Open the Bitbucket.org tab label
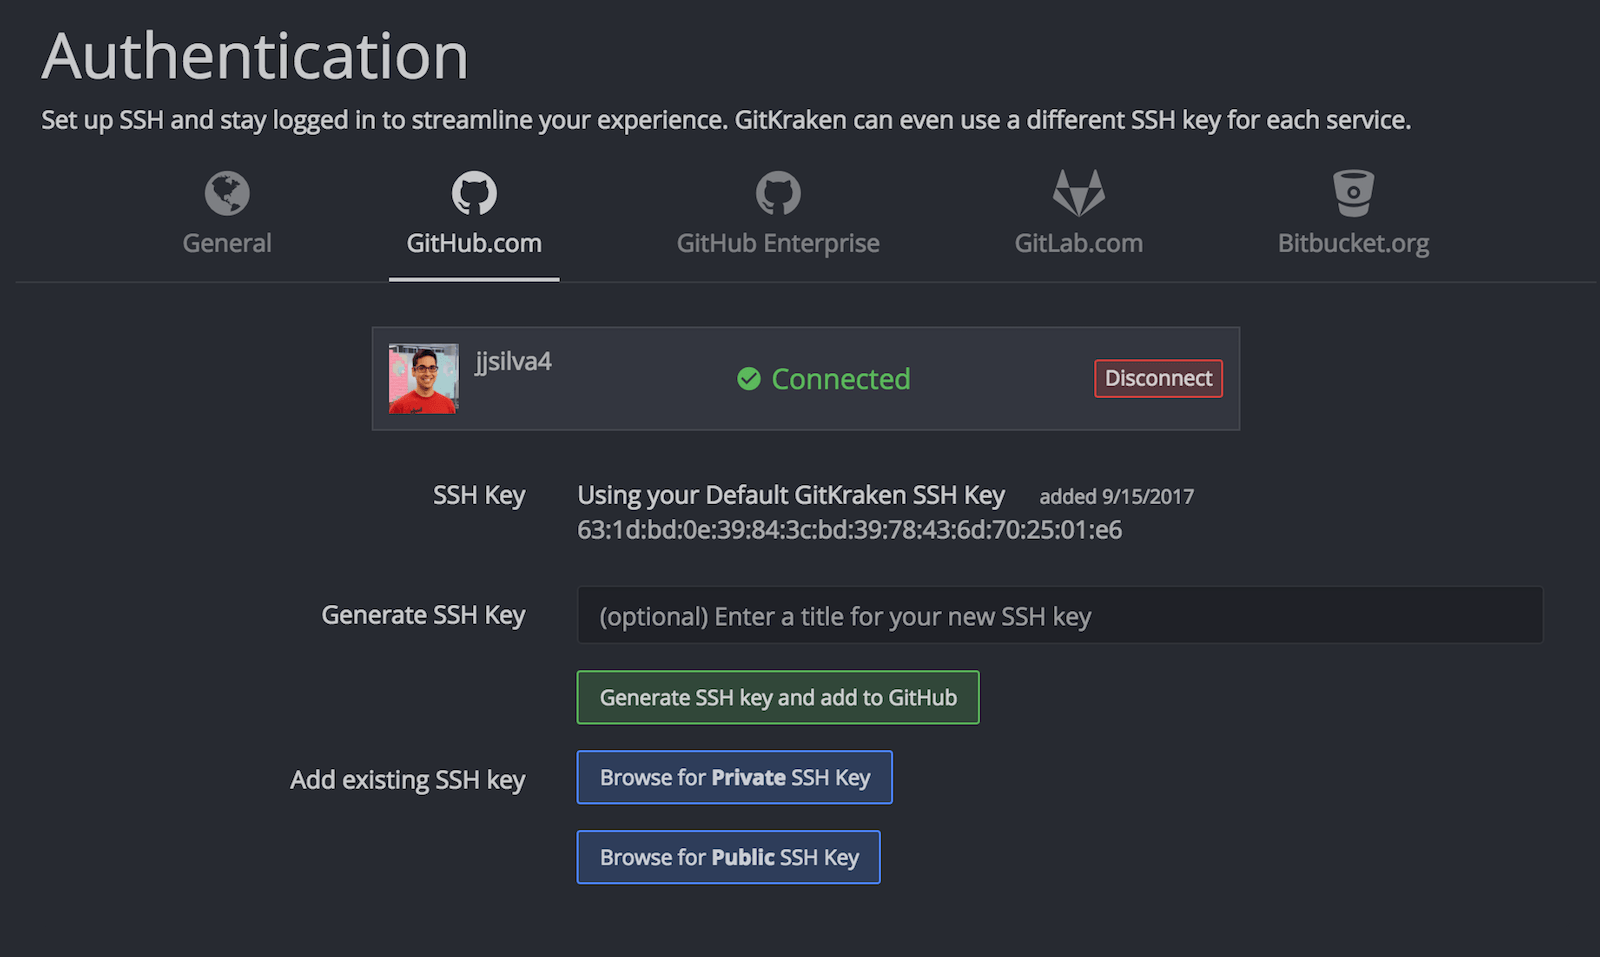1600x957 pixels. coord(1353,243)
